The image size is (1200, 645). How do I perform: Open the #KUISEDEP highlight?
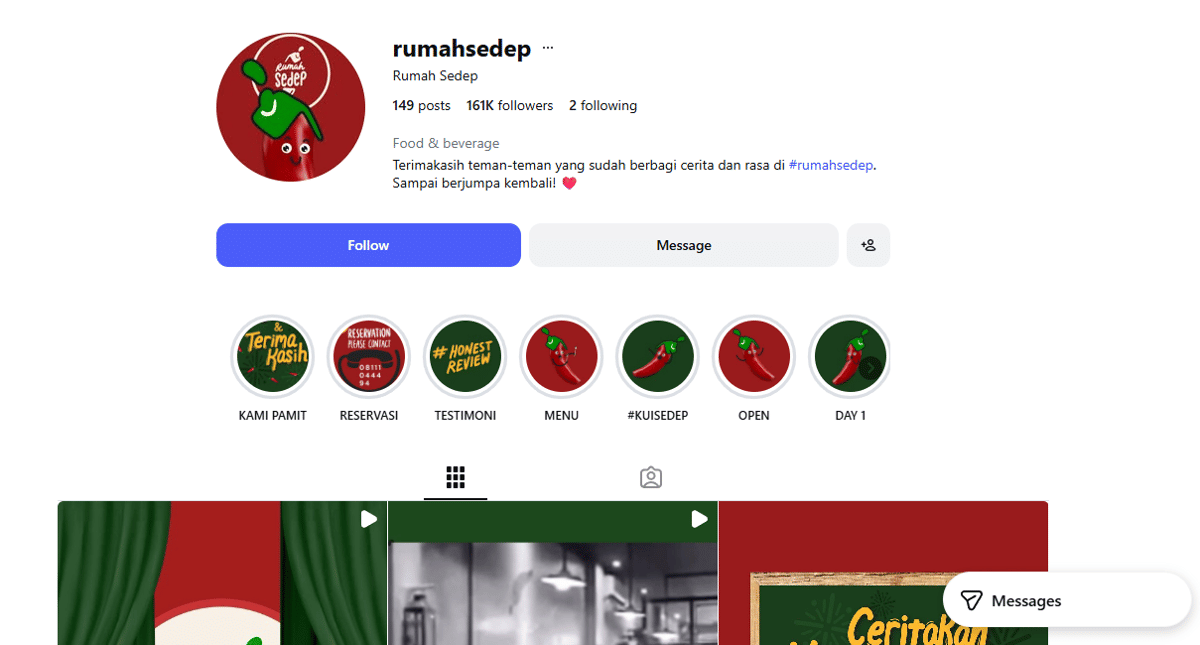657,357
